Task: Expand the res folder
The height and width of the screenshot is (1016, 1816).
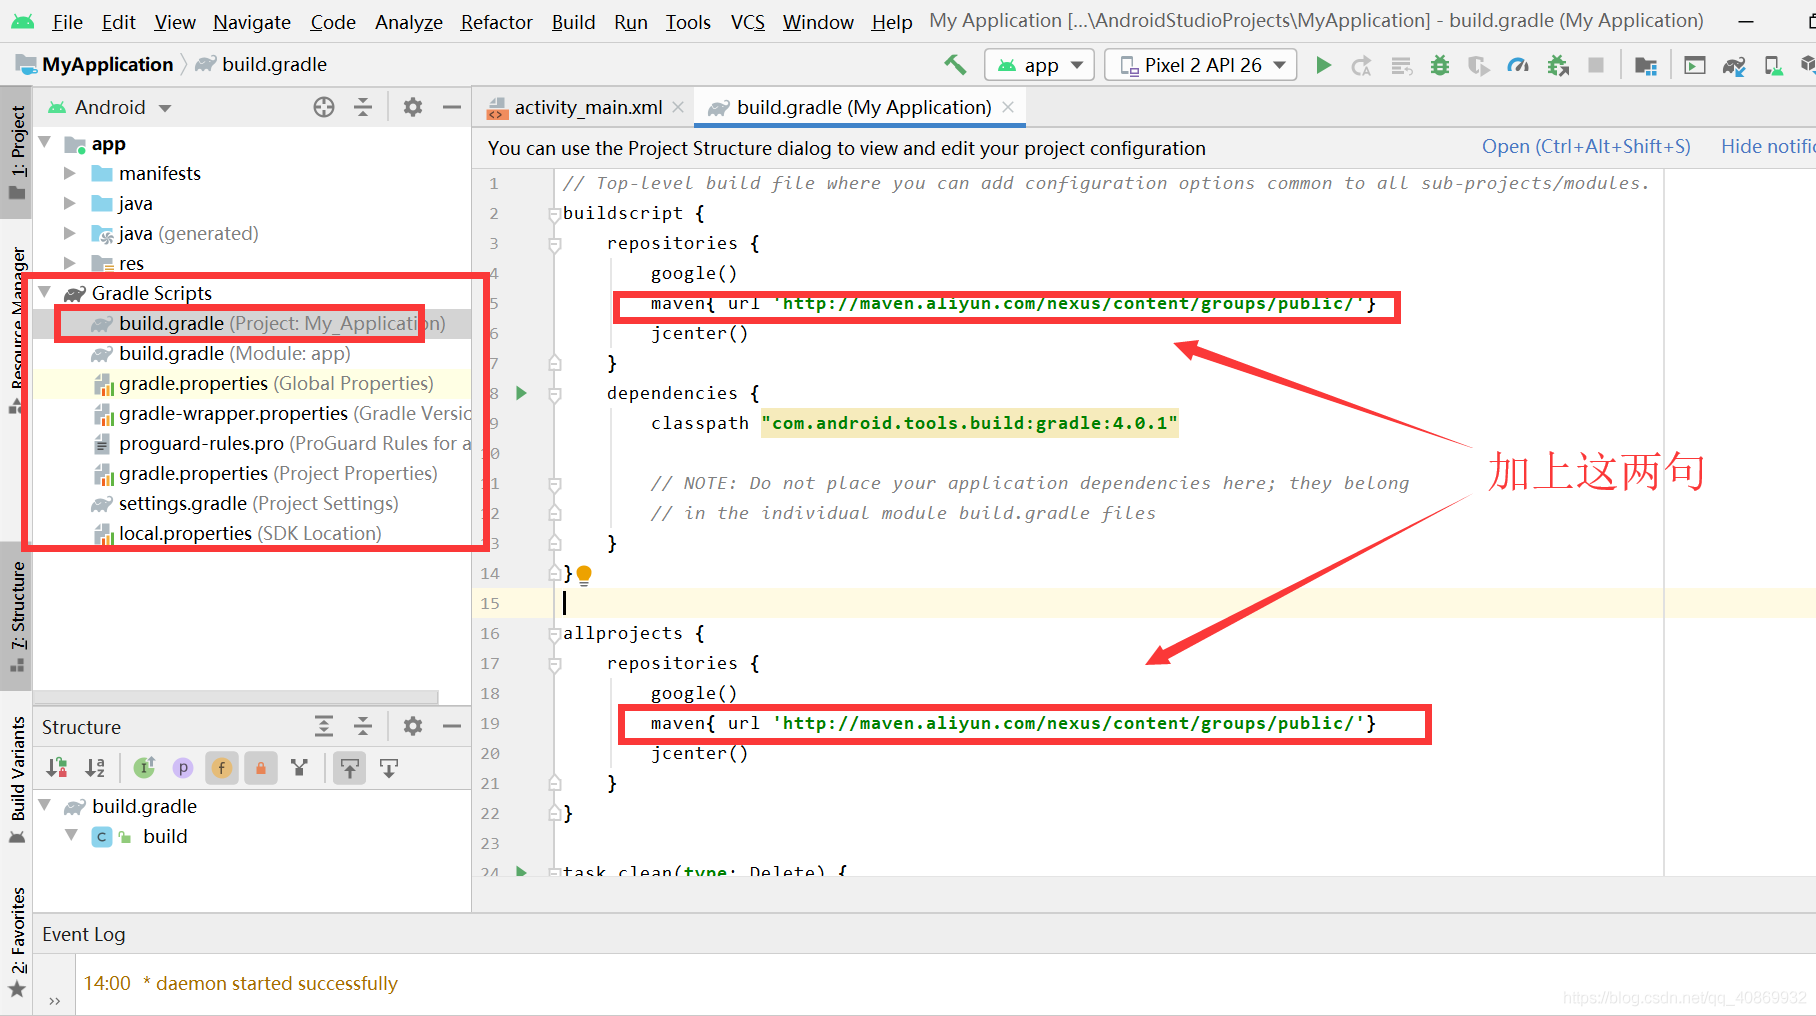Action: point(69,263)
